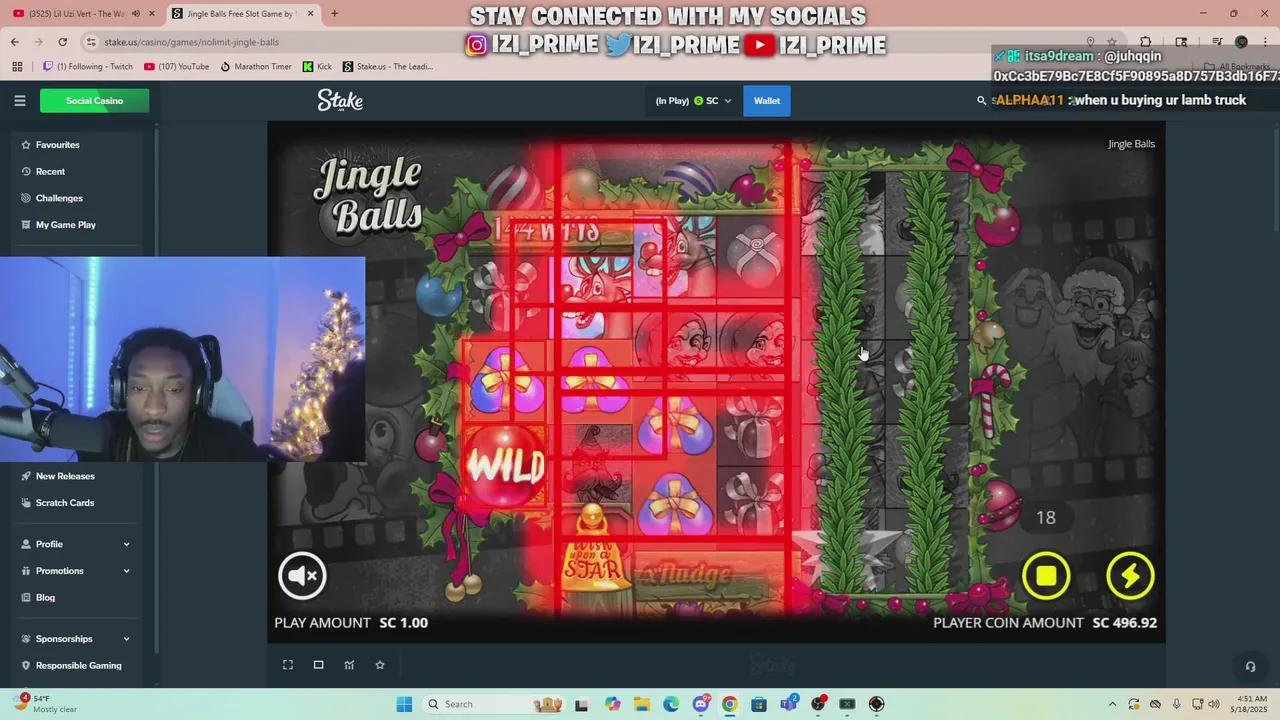
Task: Show hidden system tray icons chevron
Action: click(x=1112, y=704)
